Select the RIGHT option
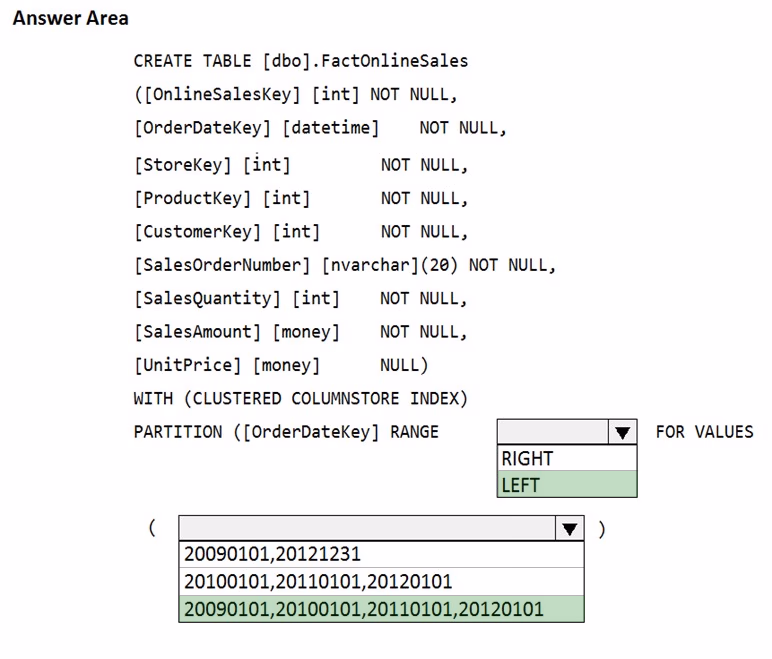 (567, 459)
